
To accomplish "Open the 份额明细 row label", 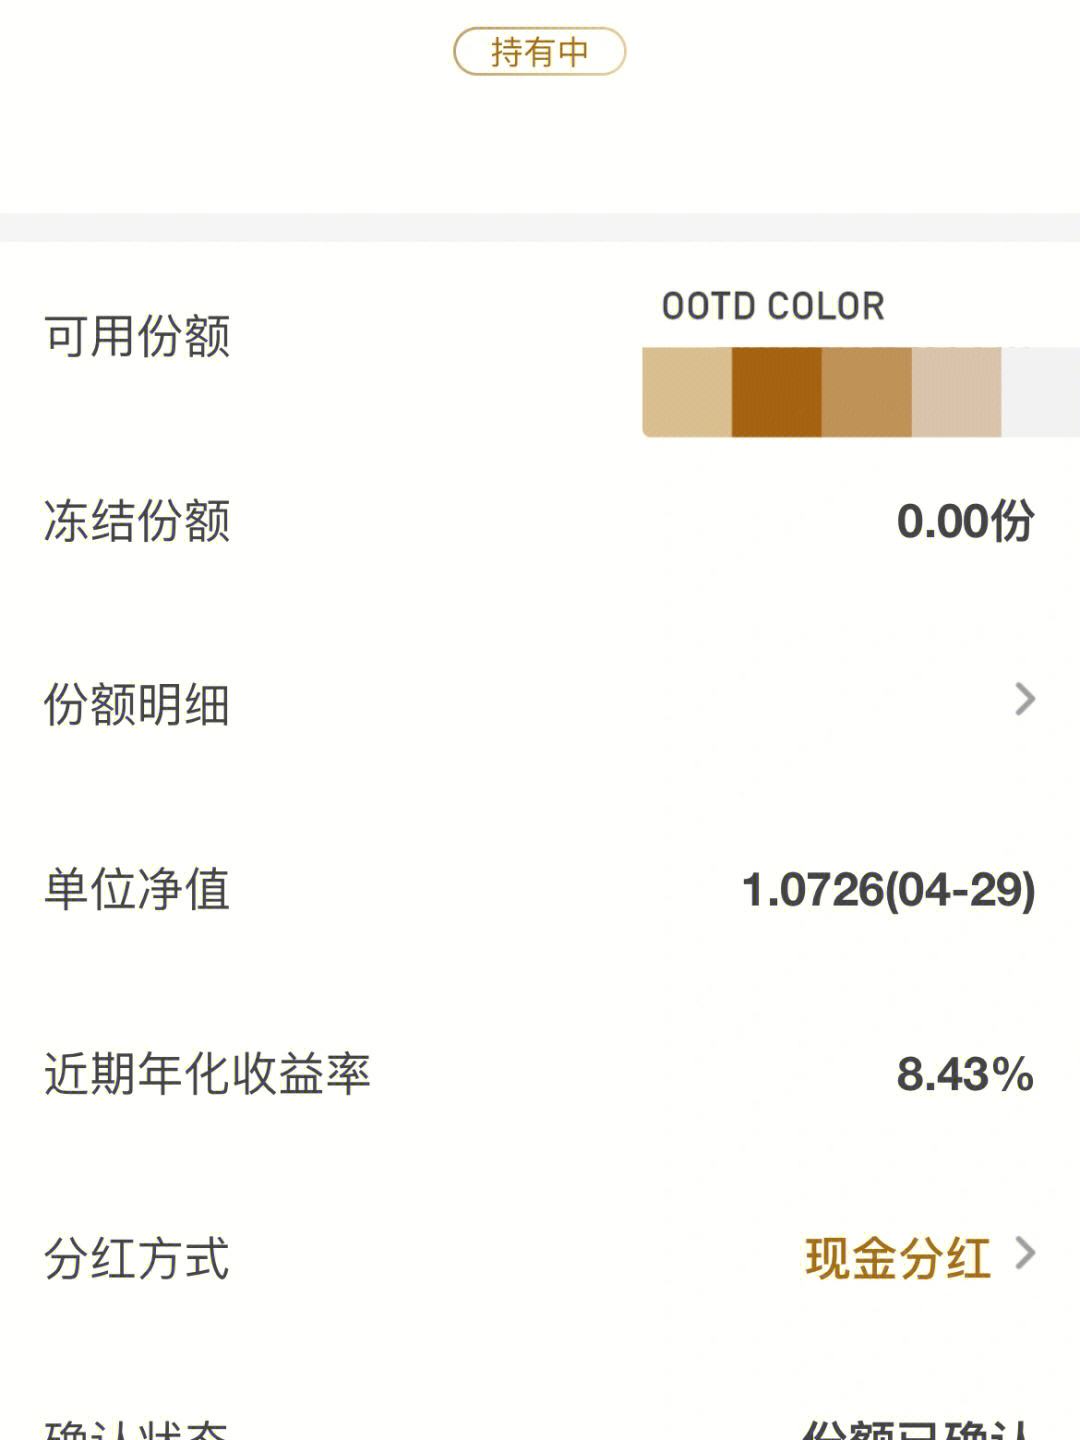I will (x=137, y=704).
